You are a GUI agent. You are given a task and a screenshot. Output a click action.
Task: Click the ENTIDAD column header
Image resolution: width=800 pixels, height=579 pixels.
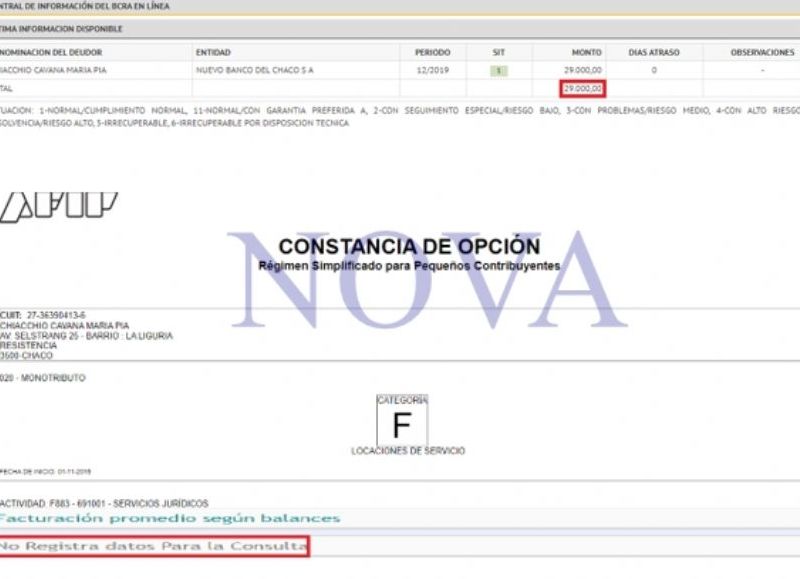tap(215, 52)
